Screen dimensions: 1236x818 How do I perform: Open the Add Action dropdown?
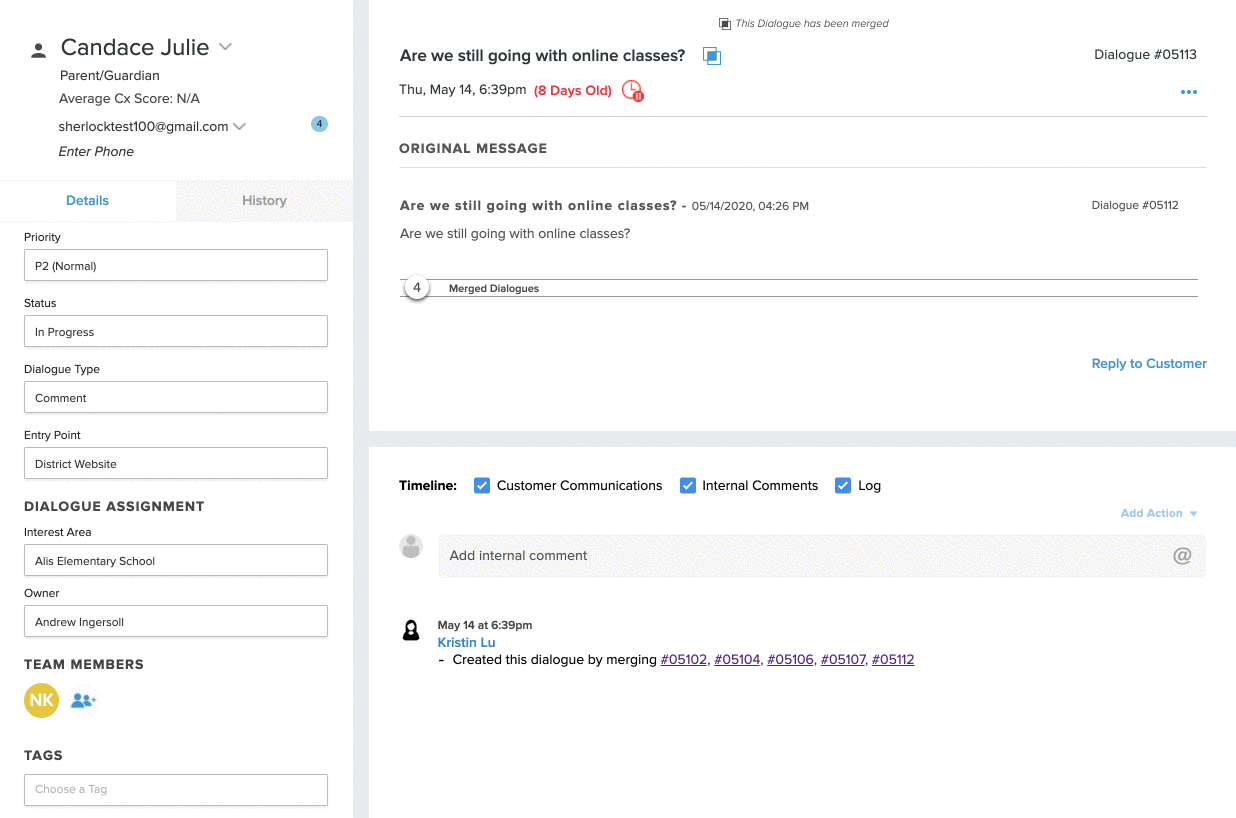[1158, 513]
